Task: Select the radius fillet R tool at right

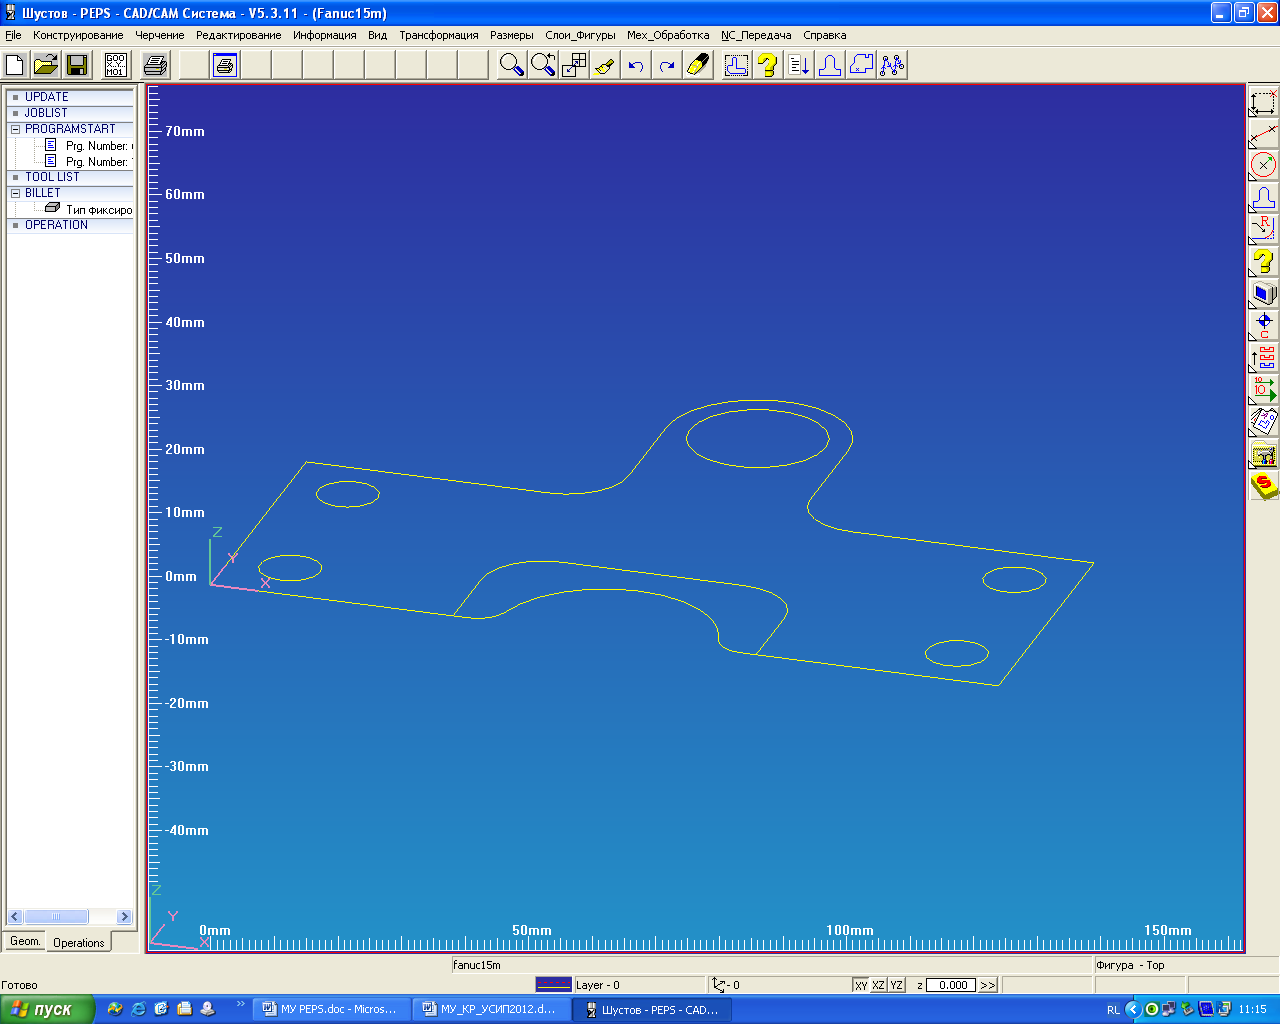Action: click(1264, 229)
